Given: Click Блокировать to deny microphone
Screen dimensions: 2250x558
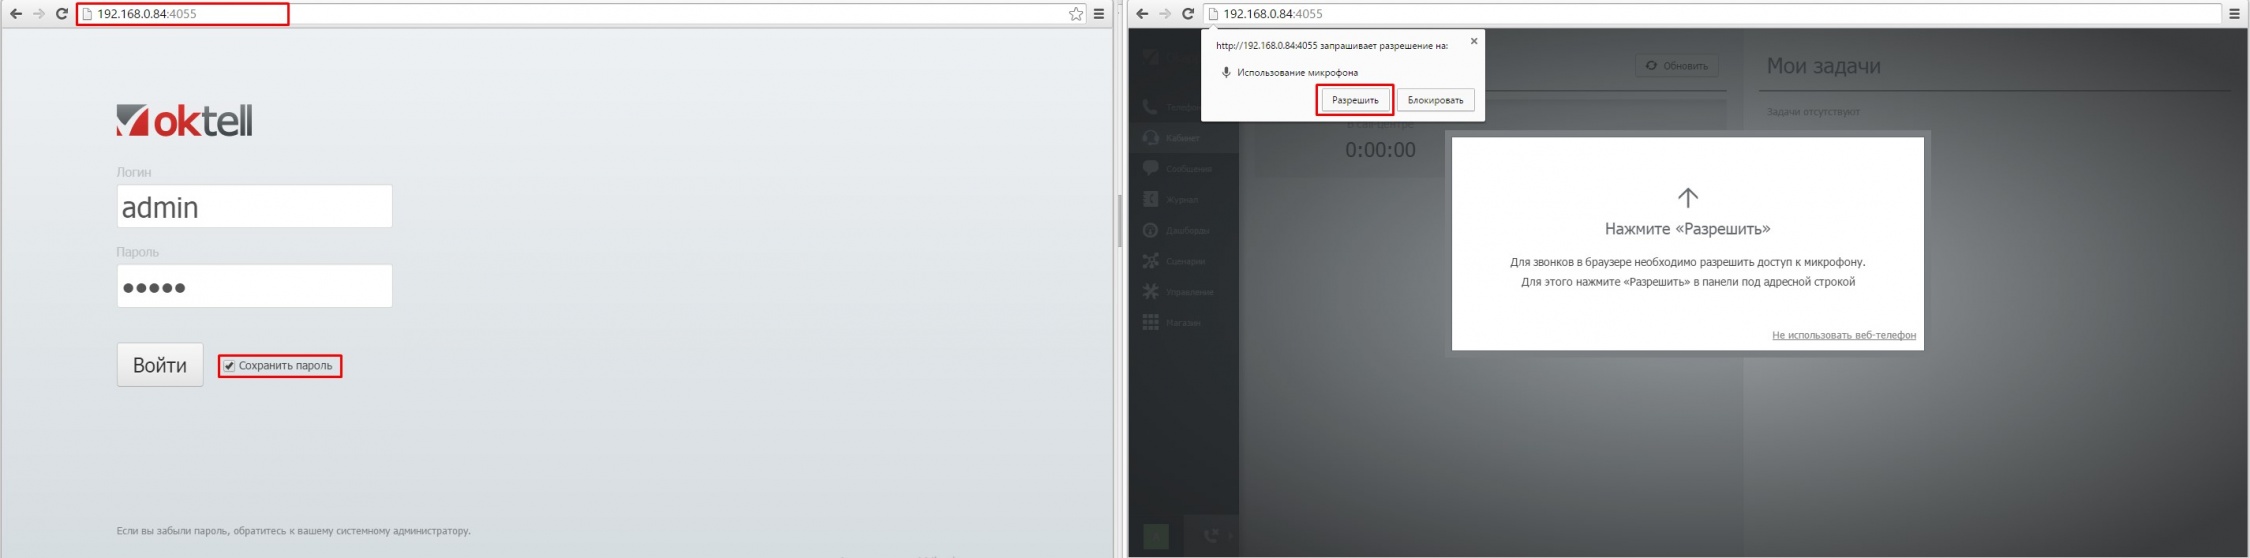Looking at the screenshot, I should point(1435,100).
